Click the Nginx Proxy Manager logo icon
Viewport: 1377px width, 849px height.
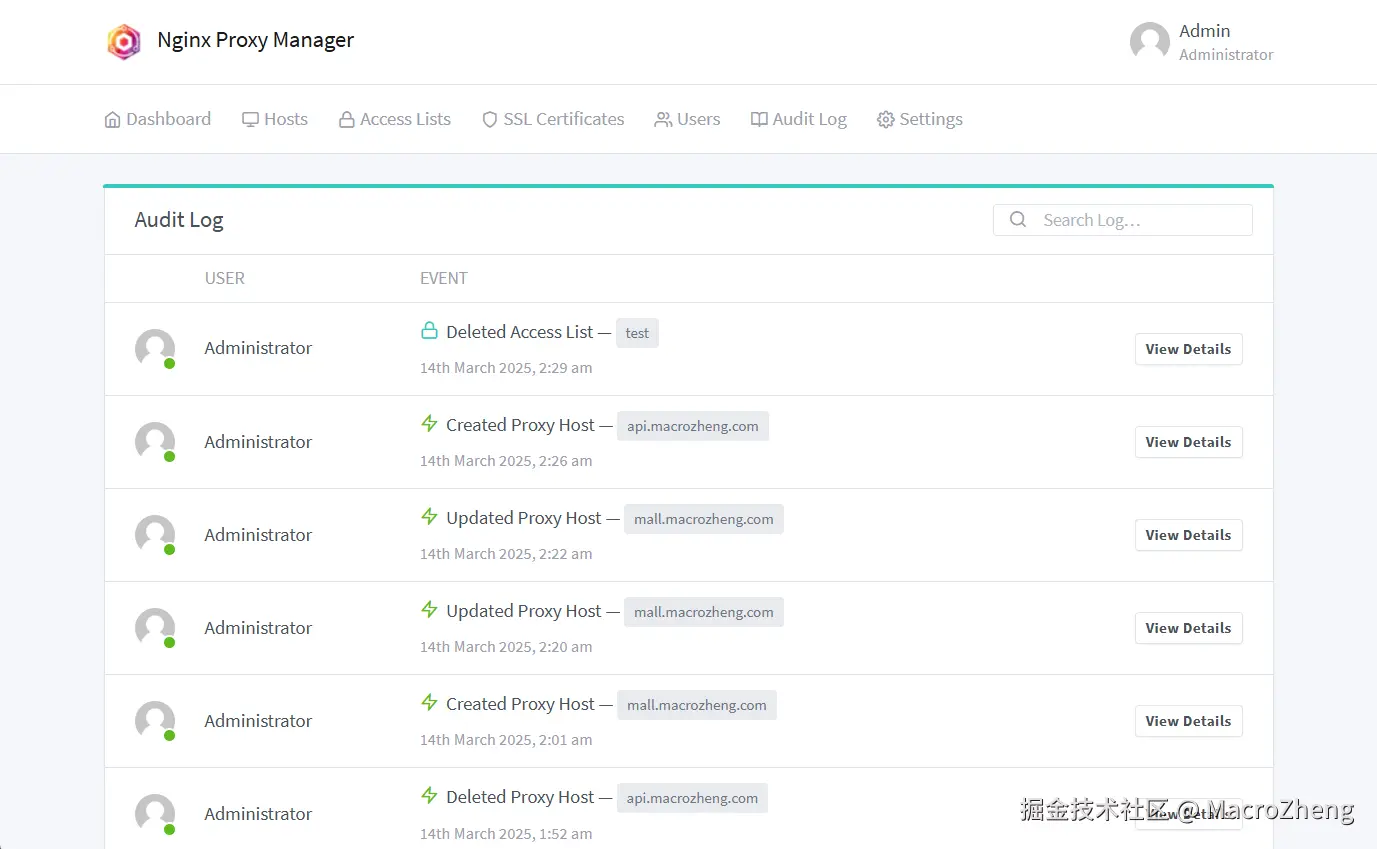[x=123, y=41]
